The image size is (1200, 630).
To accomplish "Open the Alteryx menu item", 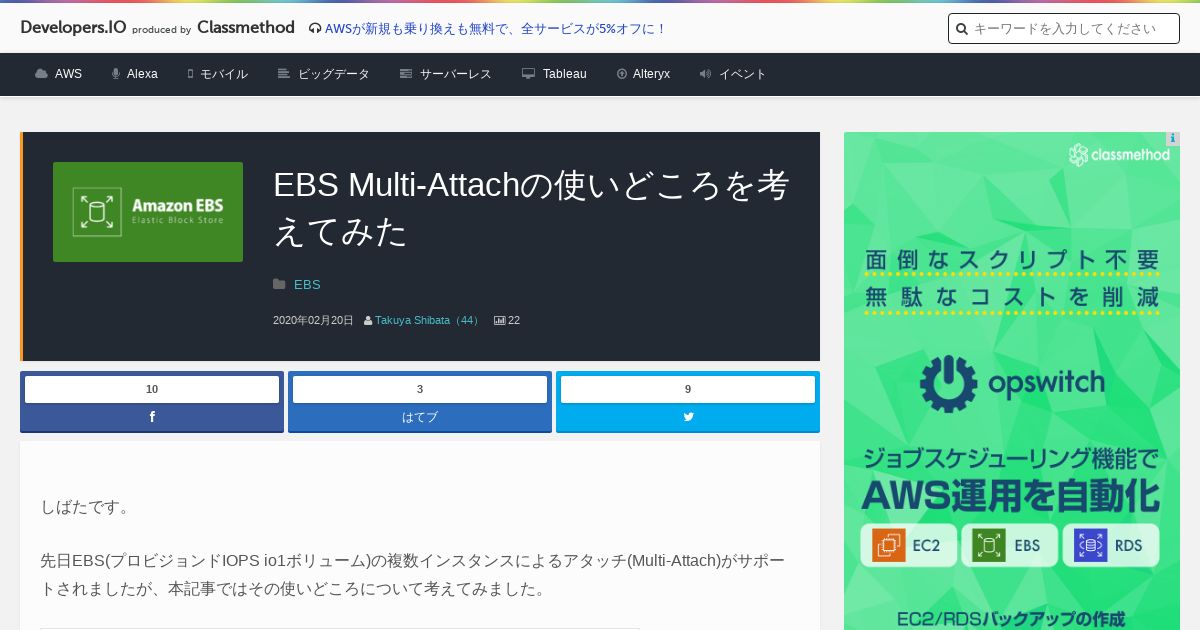I will point(651,74).
